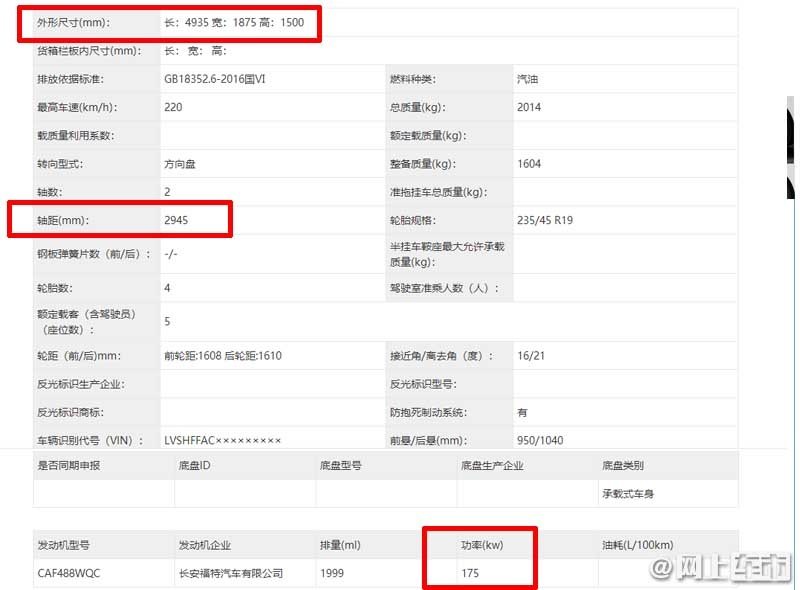
Task: Click the 整备质量(kg) label
Action: [423, 164]
